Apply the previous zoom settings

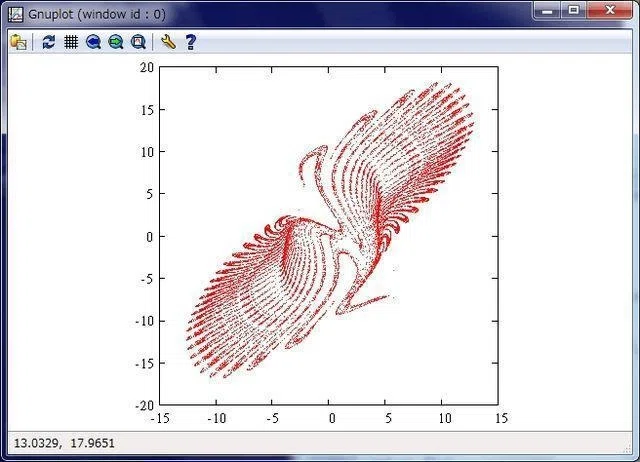click(x=93, y=42)
